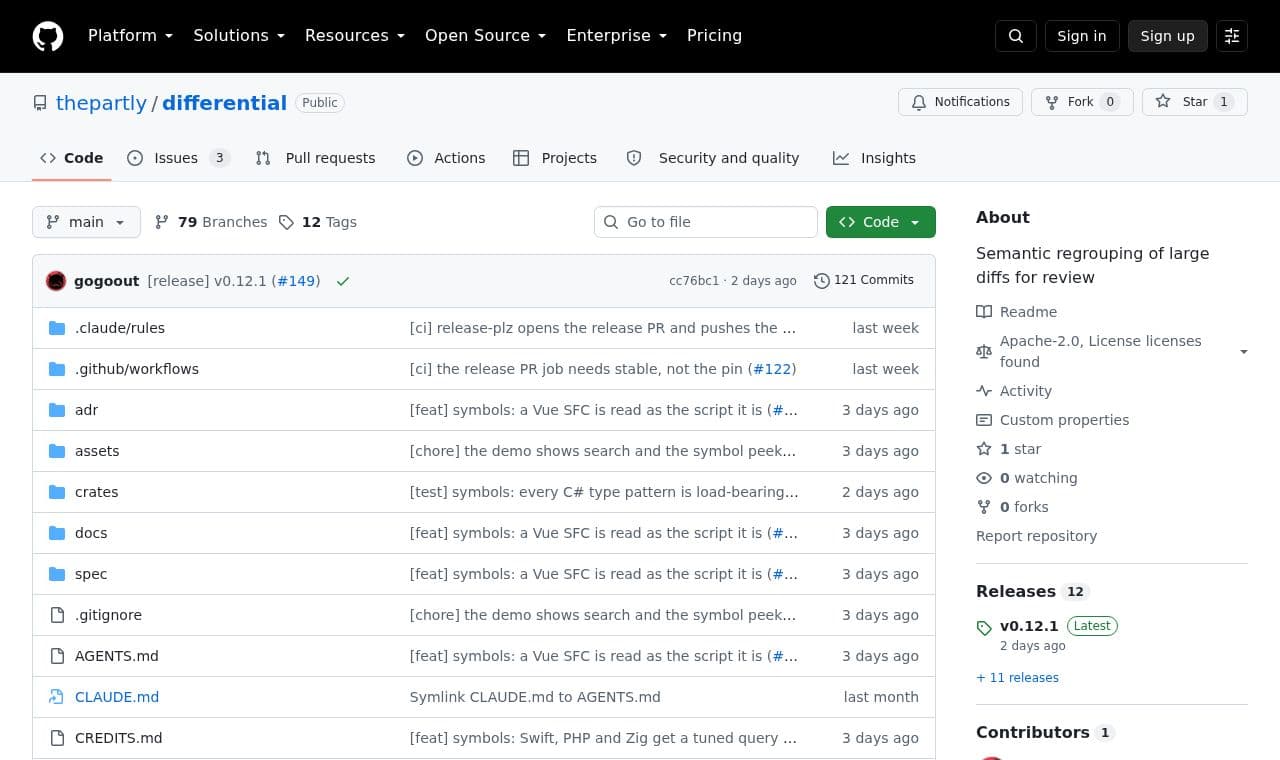Expand the Solutions menu
Screen dimensions: 1280x760
(x=239, y=35)
